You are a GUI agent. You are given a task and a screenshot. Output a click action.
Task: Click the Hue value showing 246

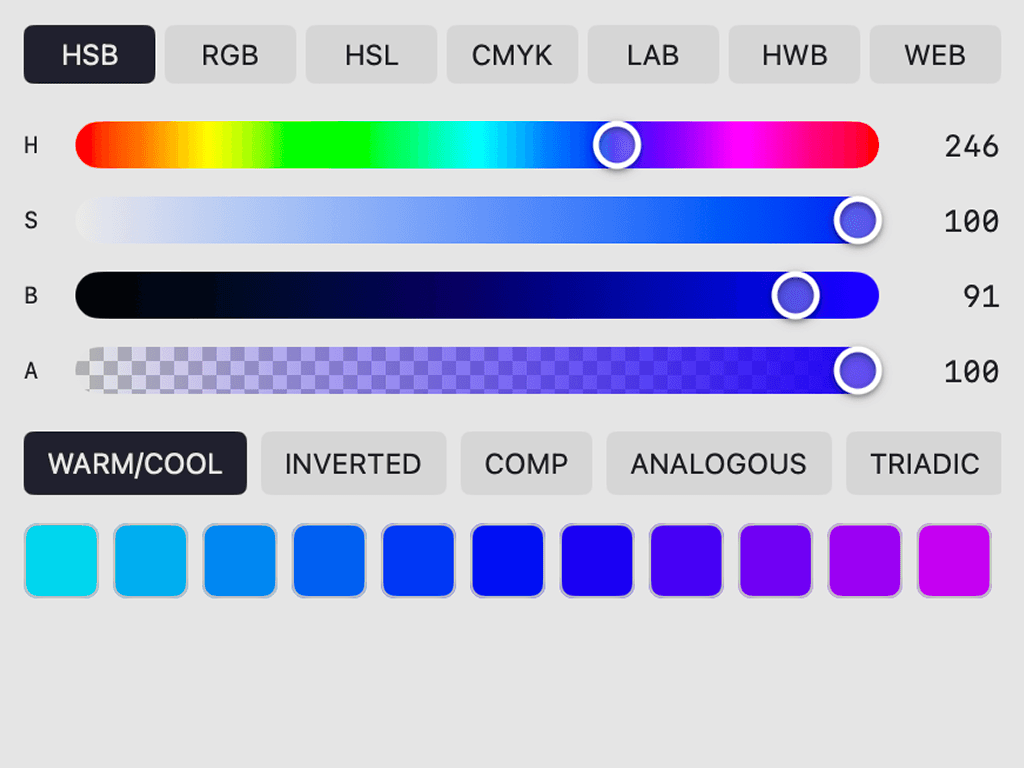[972, 145]
